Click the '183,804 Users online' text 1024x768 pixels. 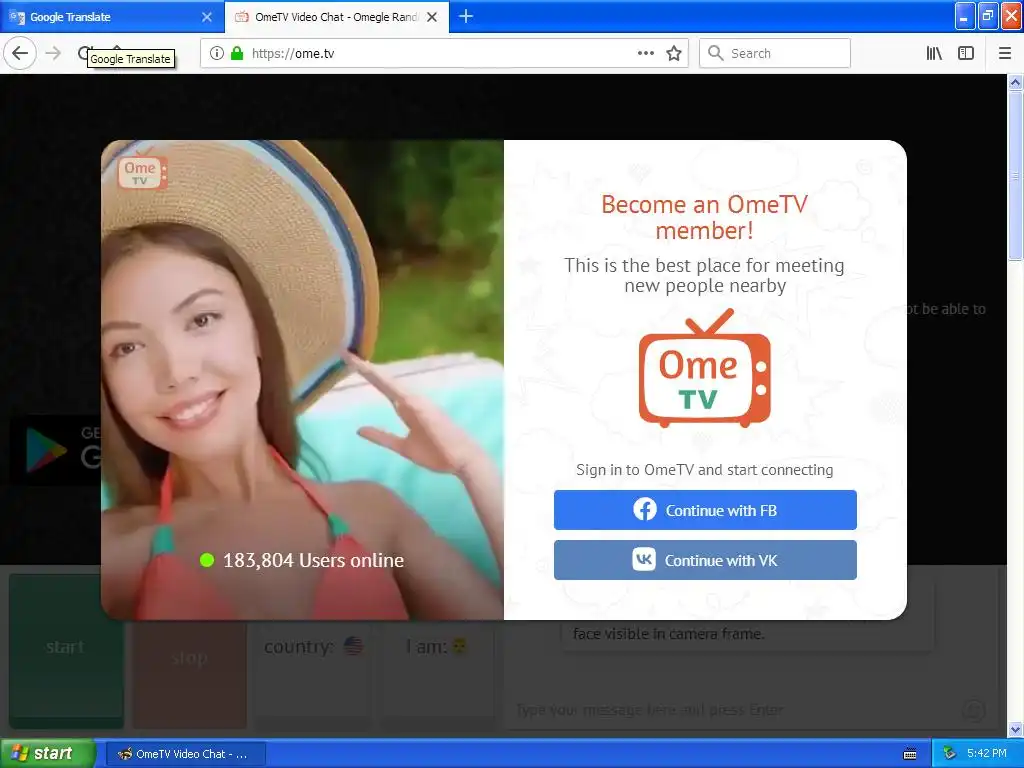(x=313, y=560)
